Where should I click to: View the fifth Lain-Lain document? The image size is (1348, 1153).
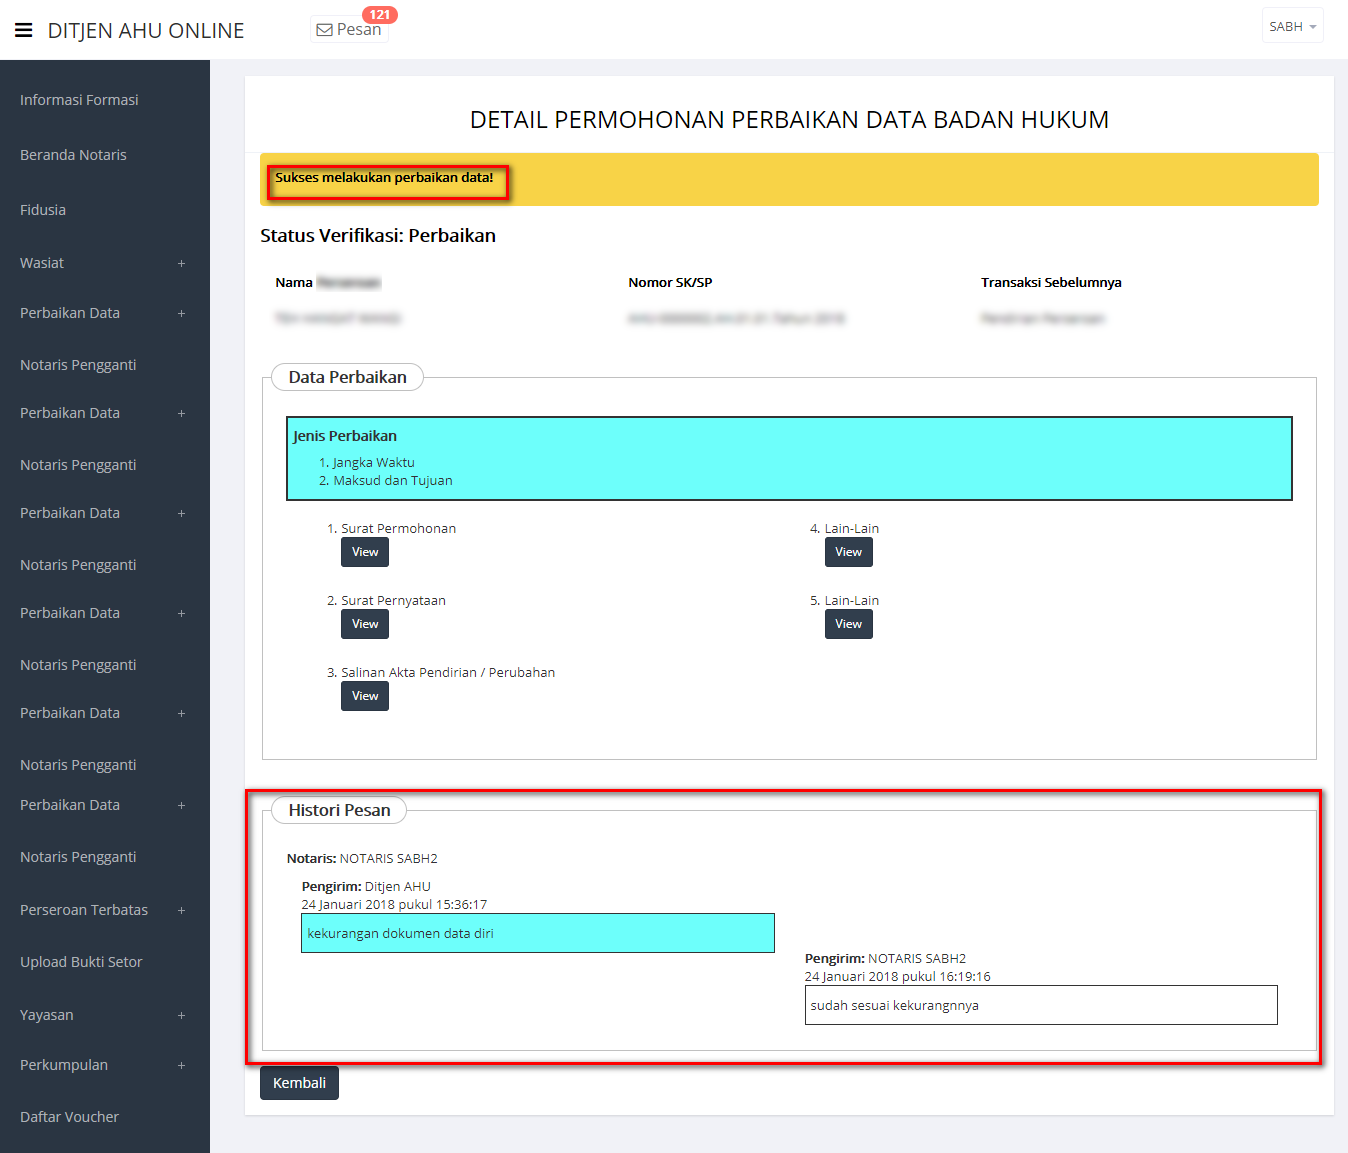(848, 624)
